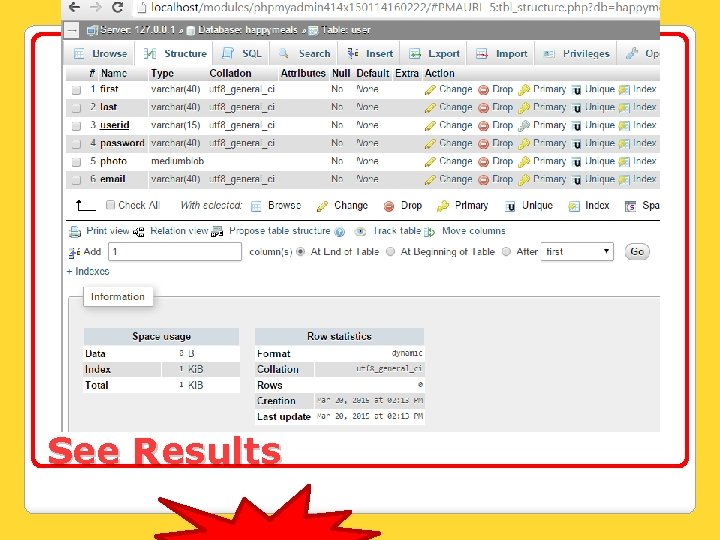The image size is (720, 540).
Task: Open the Search tab
Action: click(304, 54)
